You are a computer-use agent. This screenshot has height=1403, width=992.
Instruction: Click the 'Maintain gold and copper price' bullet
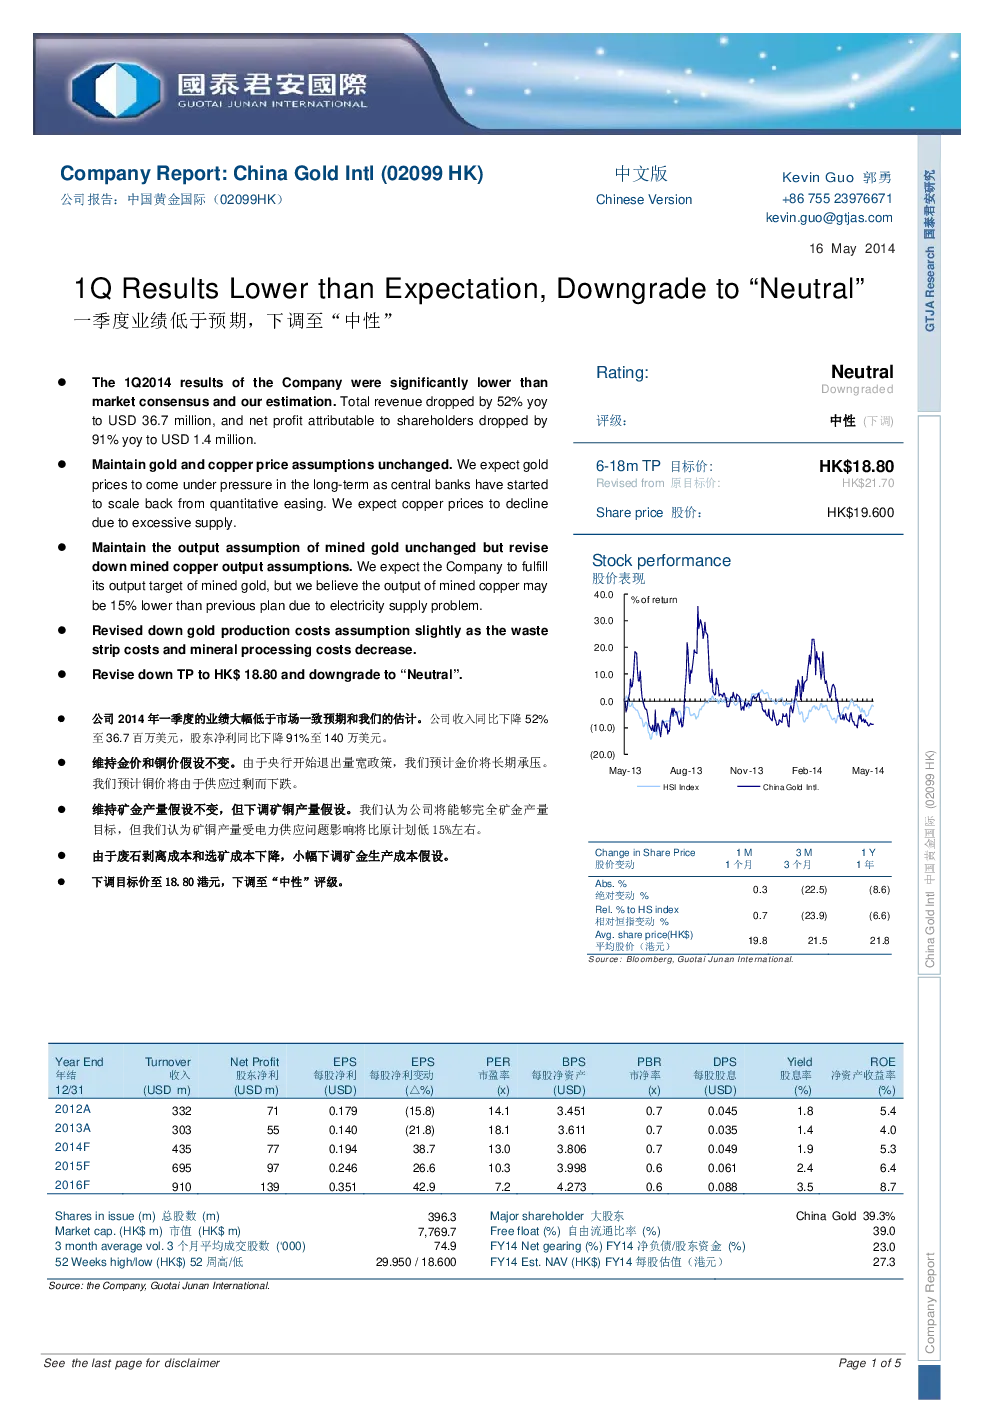point(320,494)
